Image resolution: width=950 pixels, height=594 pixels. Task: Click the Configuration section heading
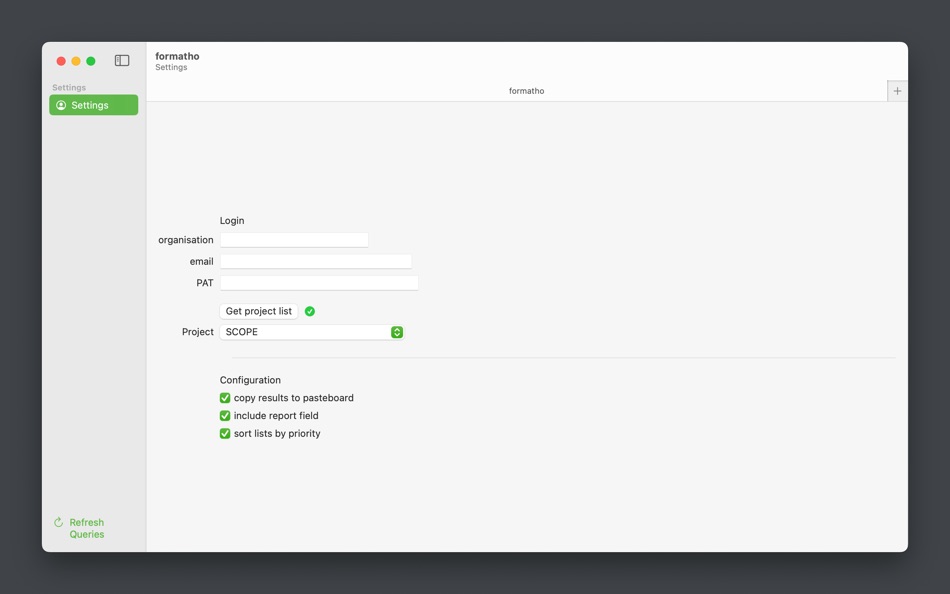click(250, 380)
